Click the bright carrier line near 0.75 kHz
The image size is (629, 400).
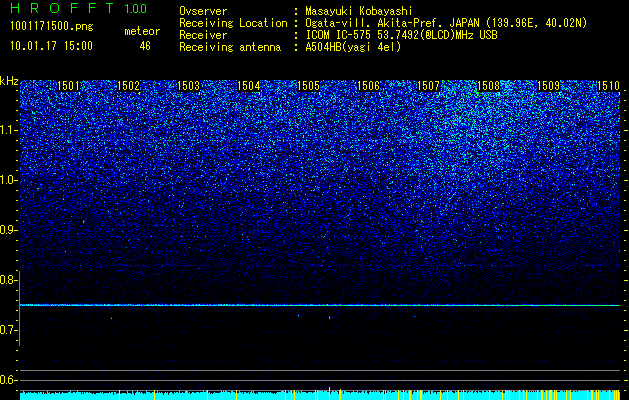click(x=320, y=305)
